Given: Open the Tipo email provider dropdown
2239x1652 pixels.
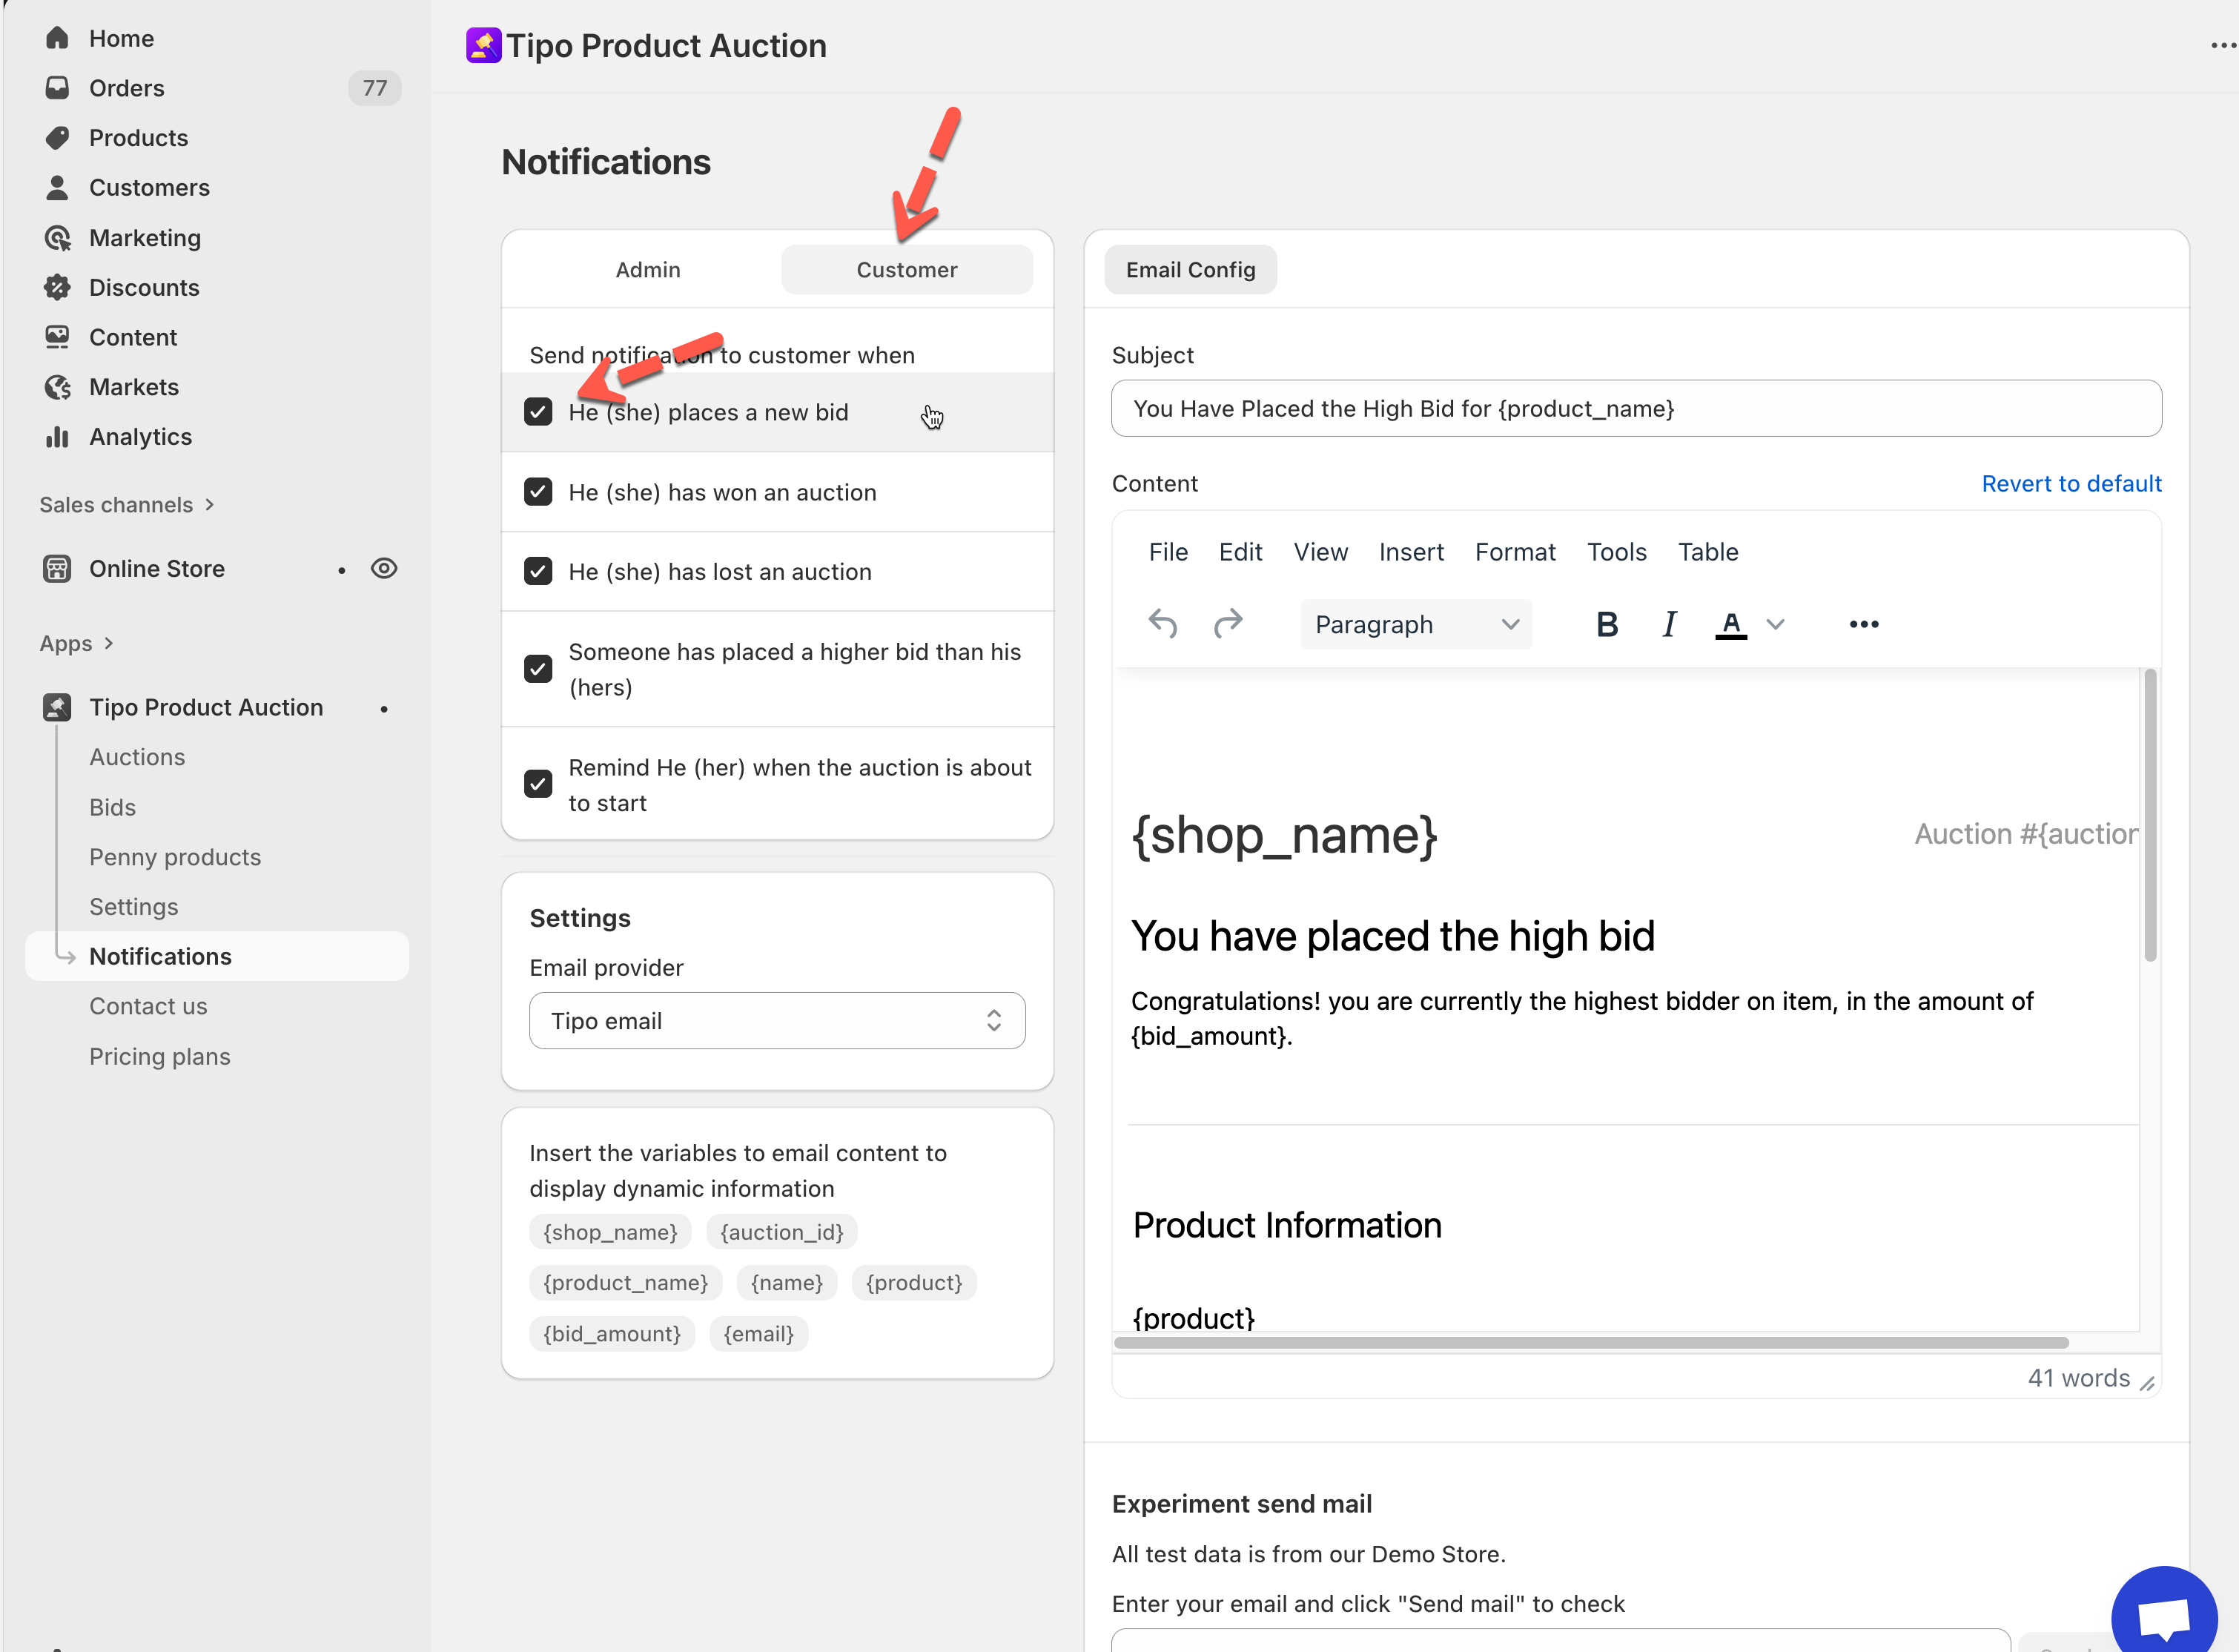Looking at the screenshot, I should point(777,1021).
